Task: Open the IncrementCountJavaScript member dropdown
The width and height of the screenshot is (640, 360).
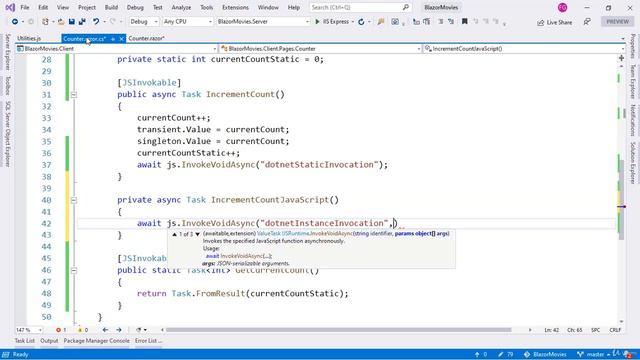Action: 524,49
